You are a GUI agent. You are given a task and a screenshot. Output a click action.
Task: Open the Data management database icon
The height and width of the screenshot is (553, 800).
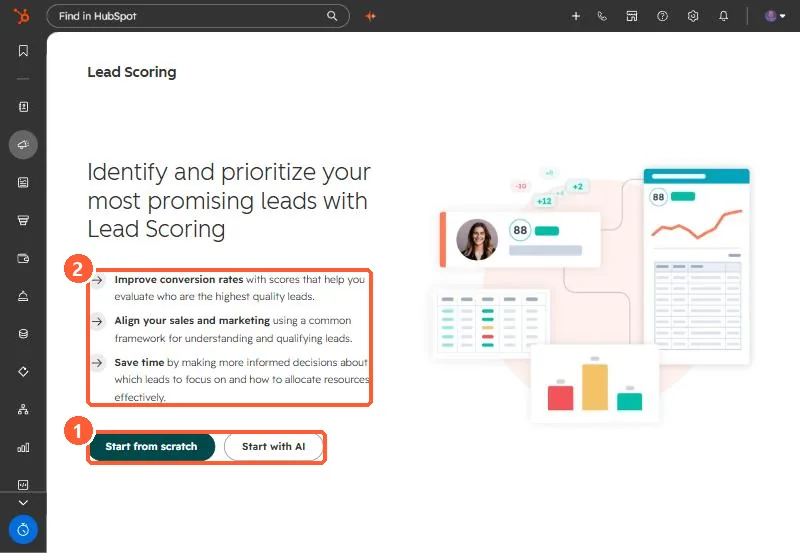pos(23,334)
